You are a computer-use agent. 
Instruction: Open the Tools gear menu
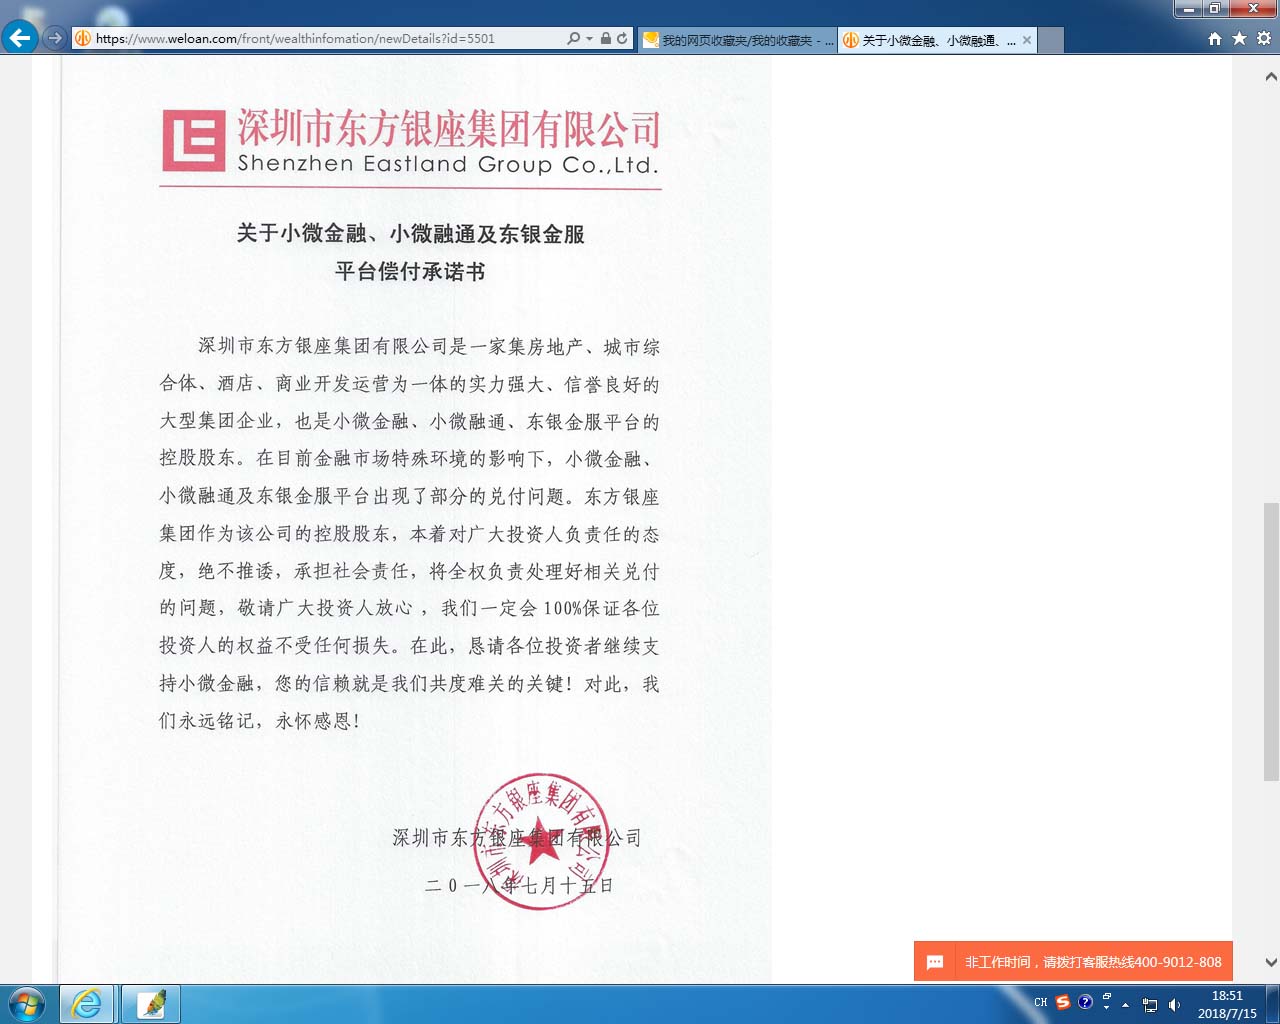click(x=1264, y=38)
